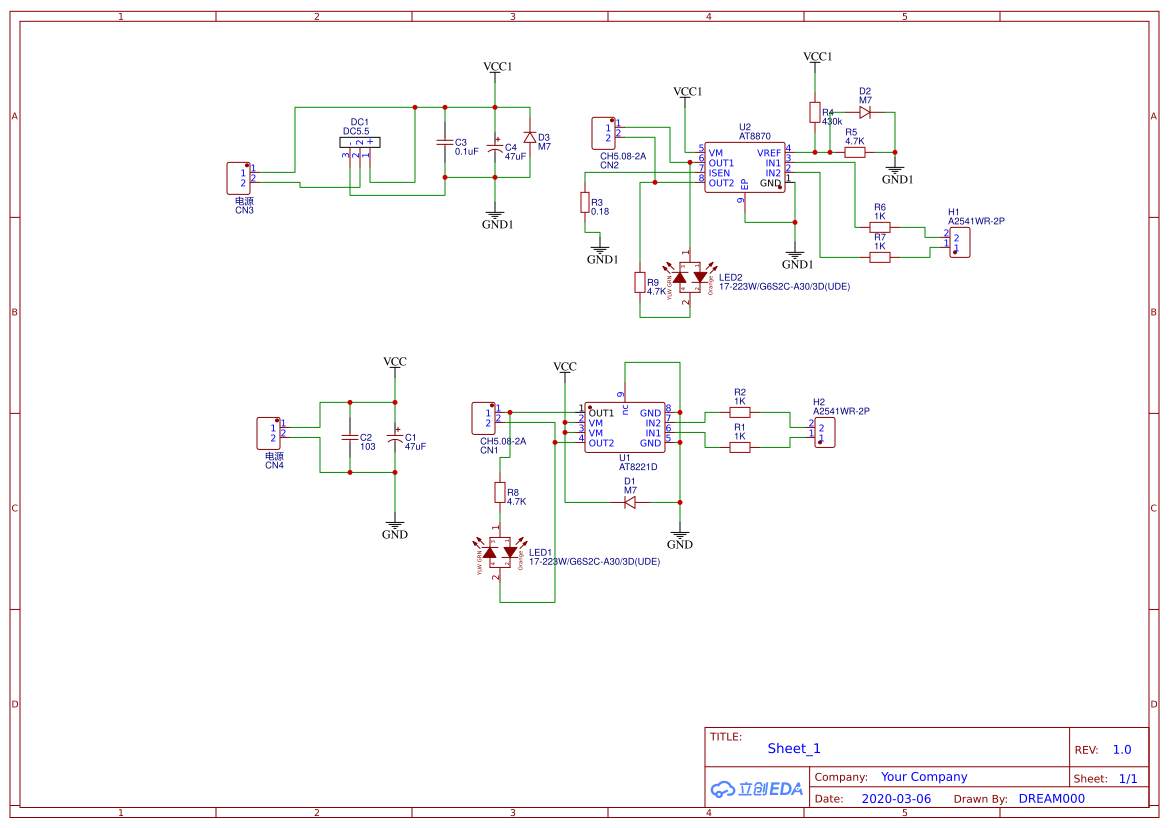Image resolution: width=1169 pixels, height=828 pixels.
Task: Click the CN2 CH5.08-2A connector symbol
Action: click(603, 133)
